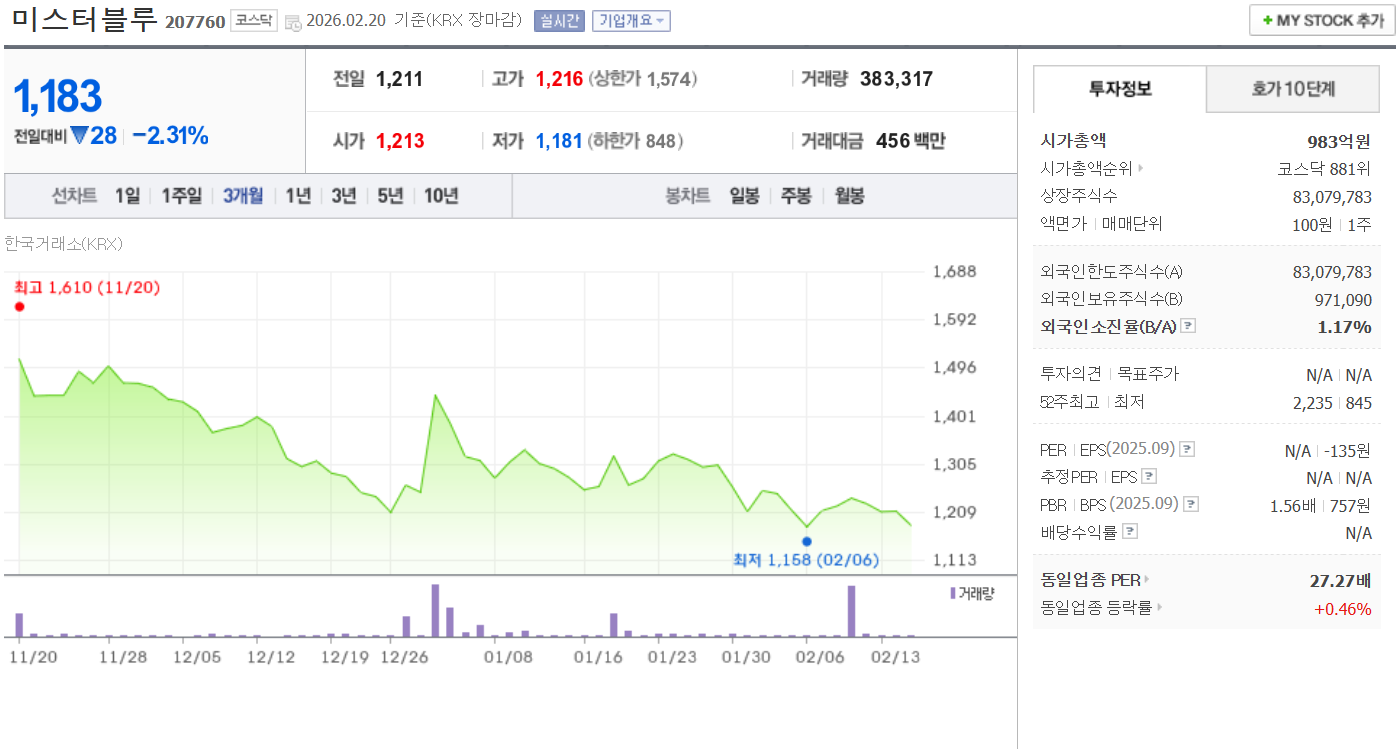Click the 외국인보유주식수 value 971,090

(1343, 300)
